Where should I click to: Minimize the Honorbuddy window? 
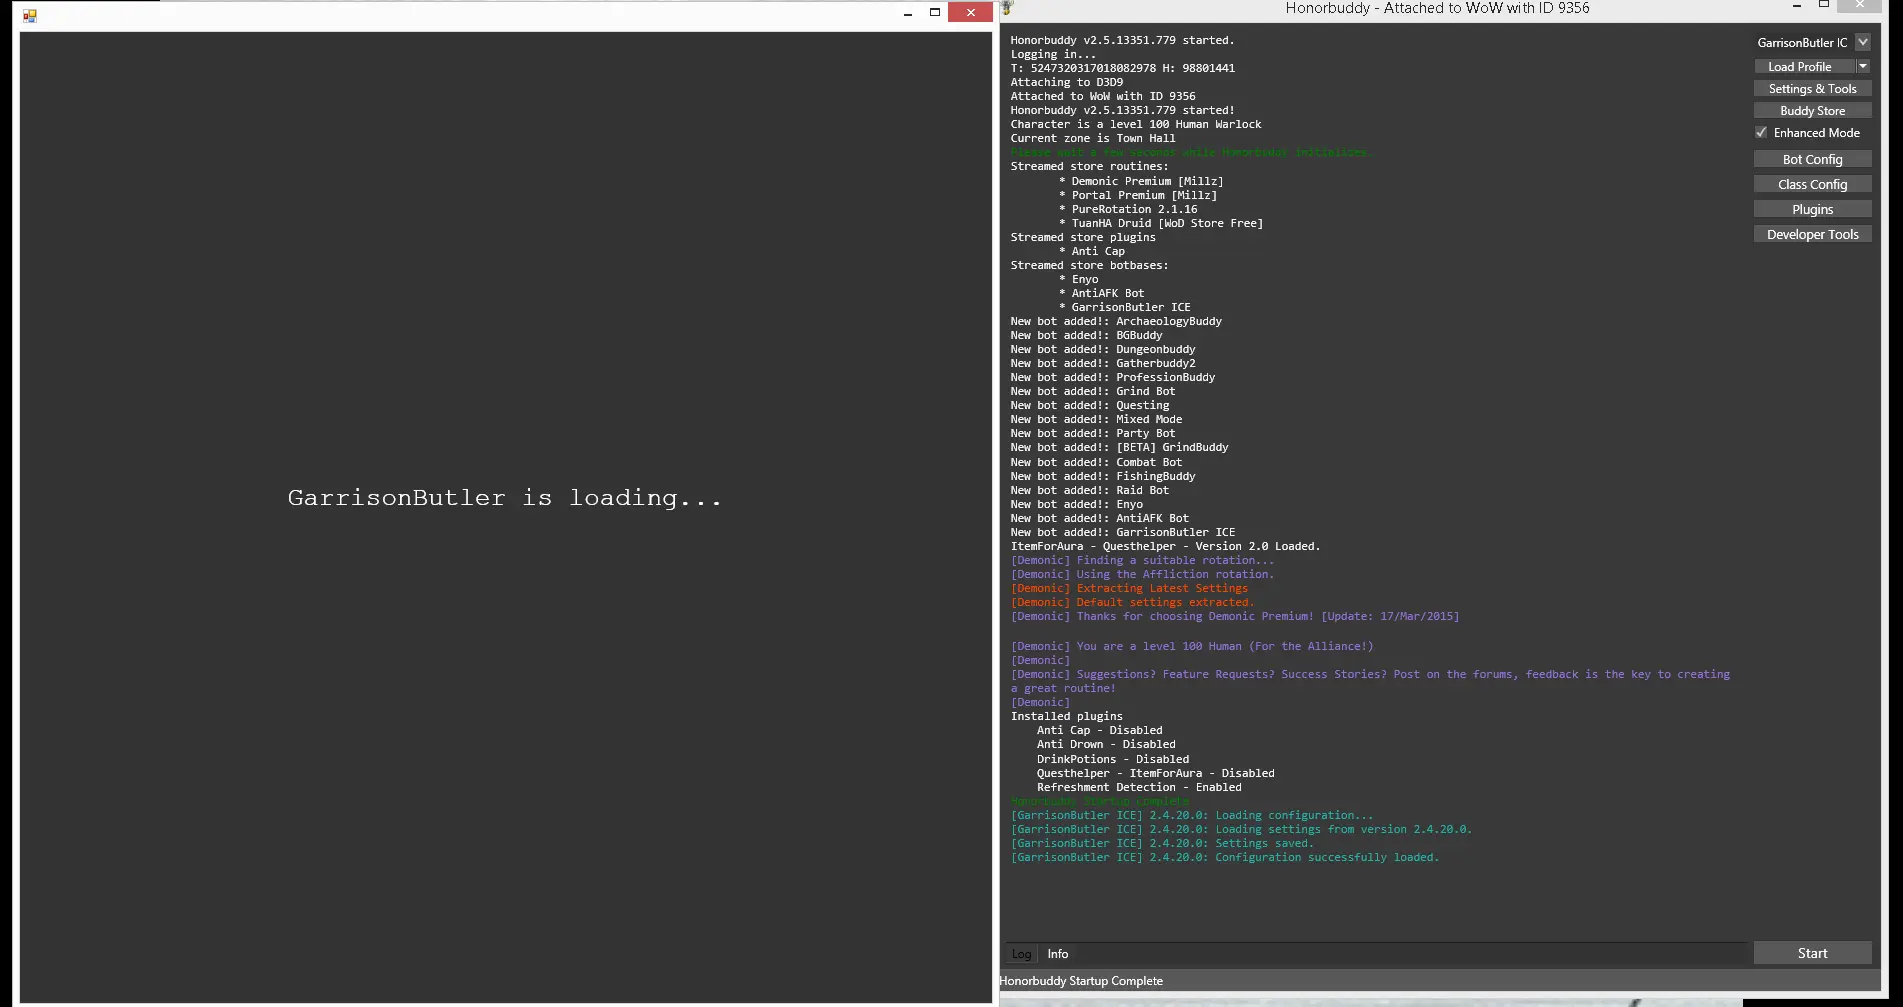pyautogui.click(x=1797, y=6)
